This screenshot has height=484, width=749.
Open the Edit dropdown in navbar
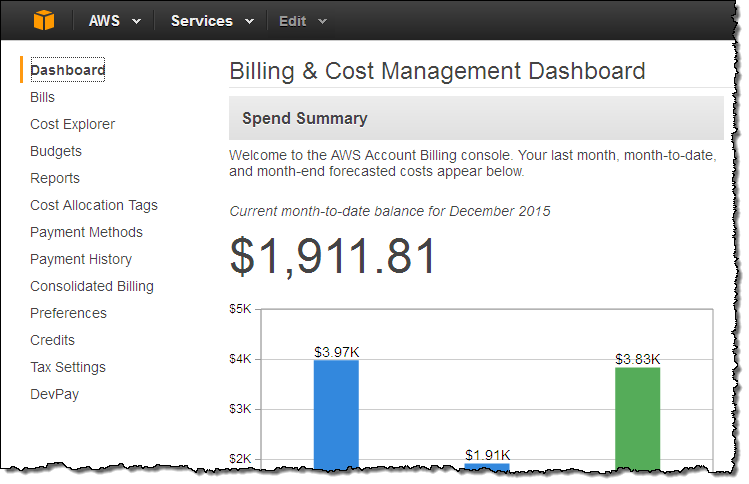coord(302,21)
